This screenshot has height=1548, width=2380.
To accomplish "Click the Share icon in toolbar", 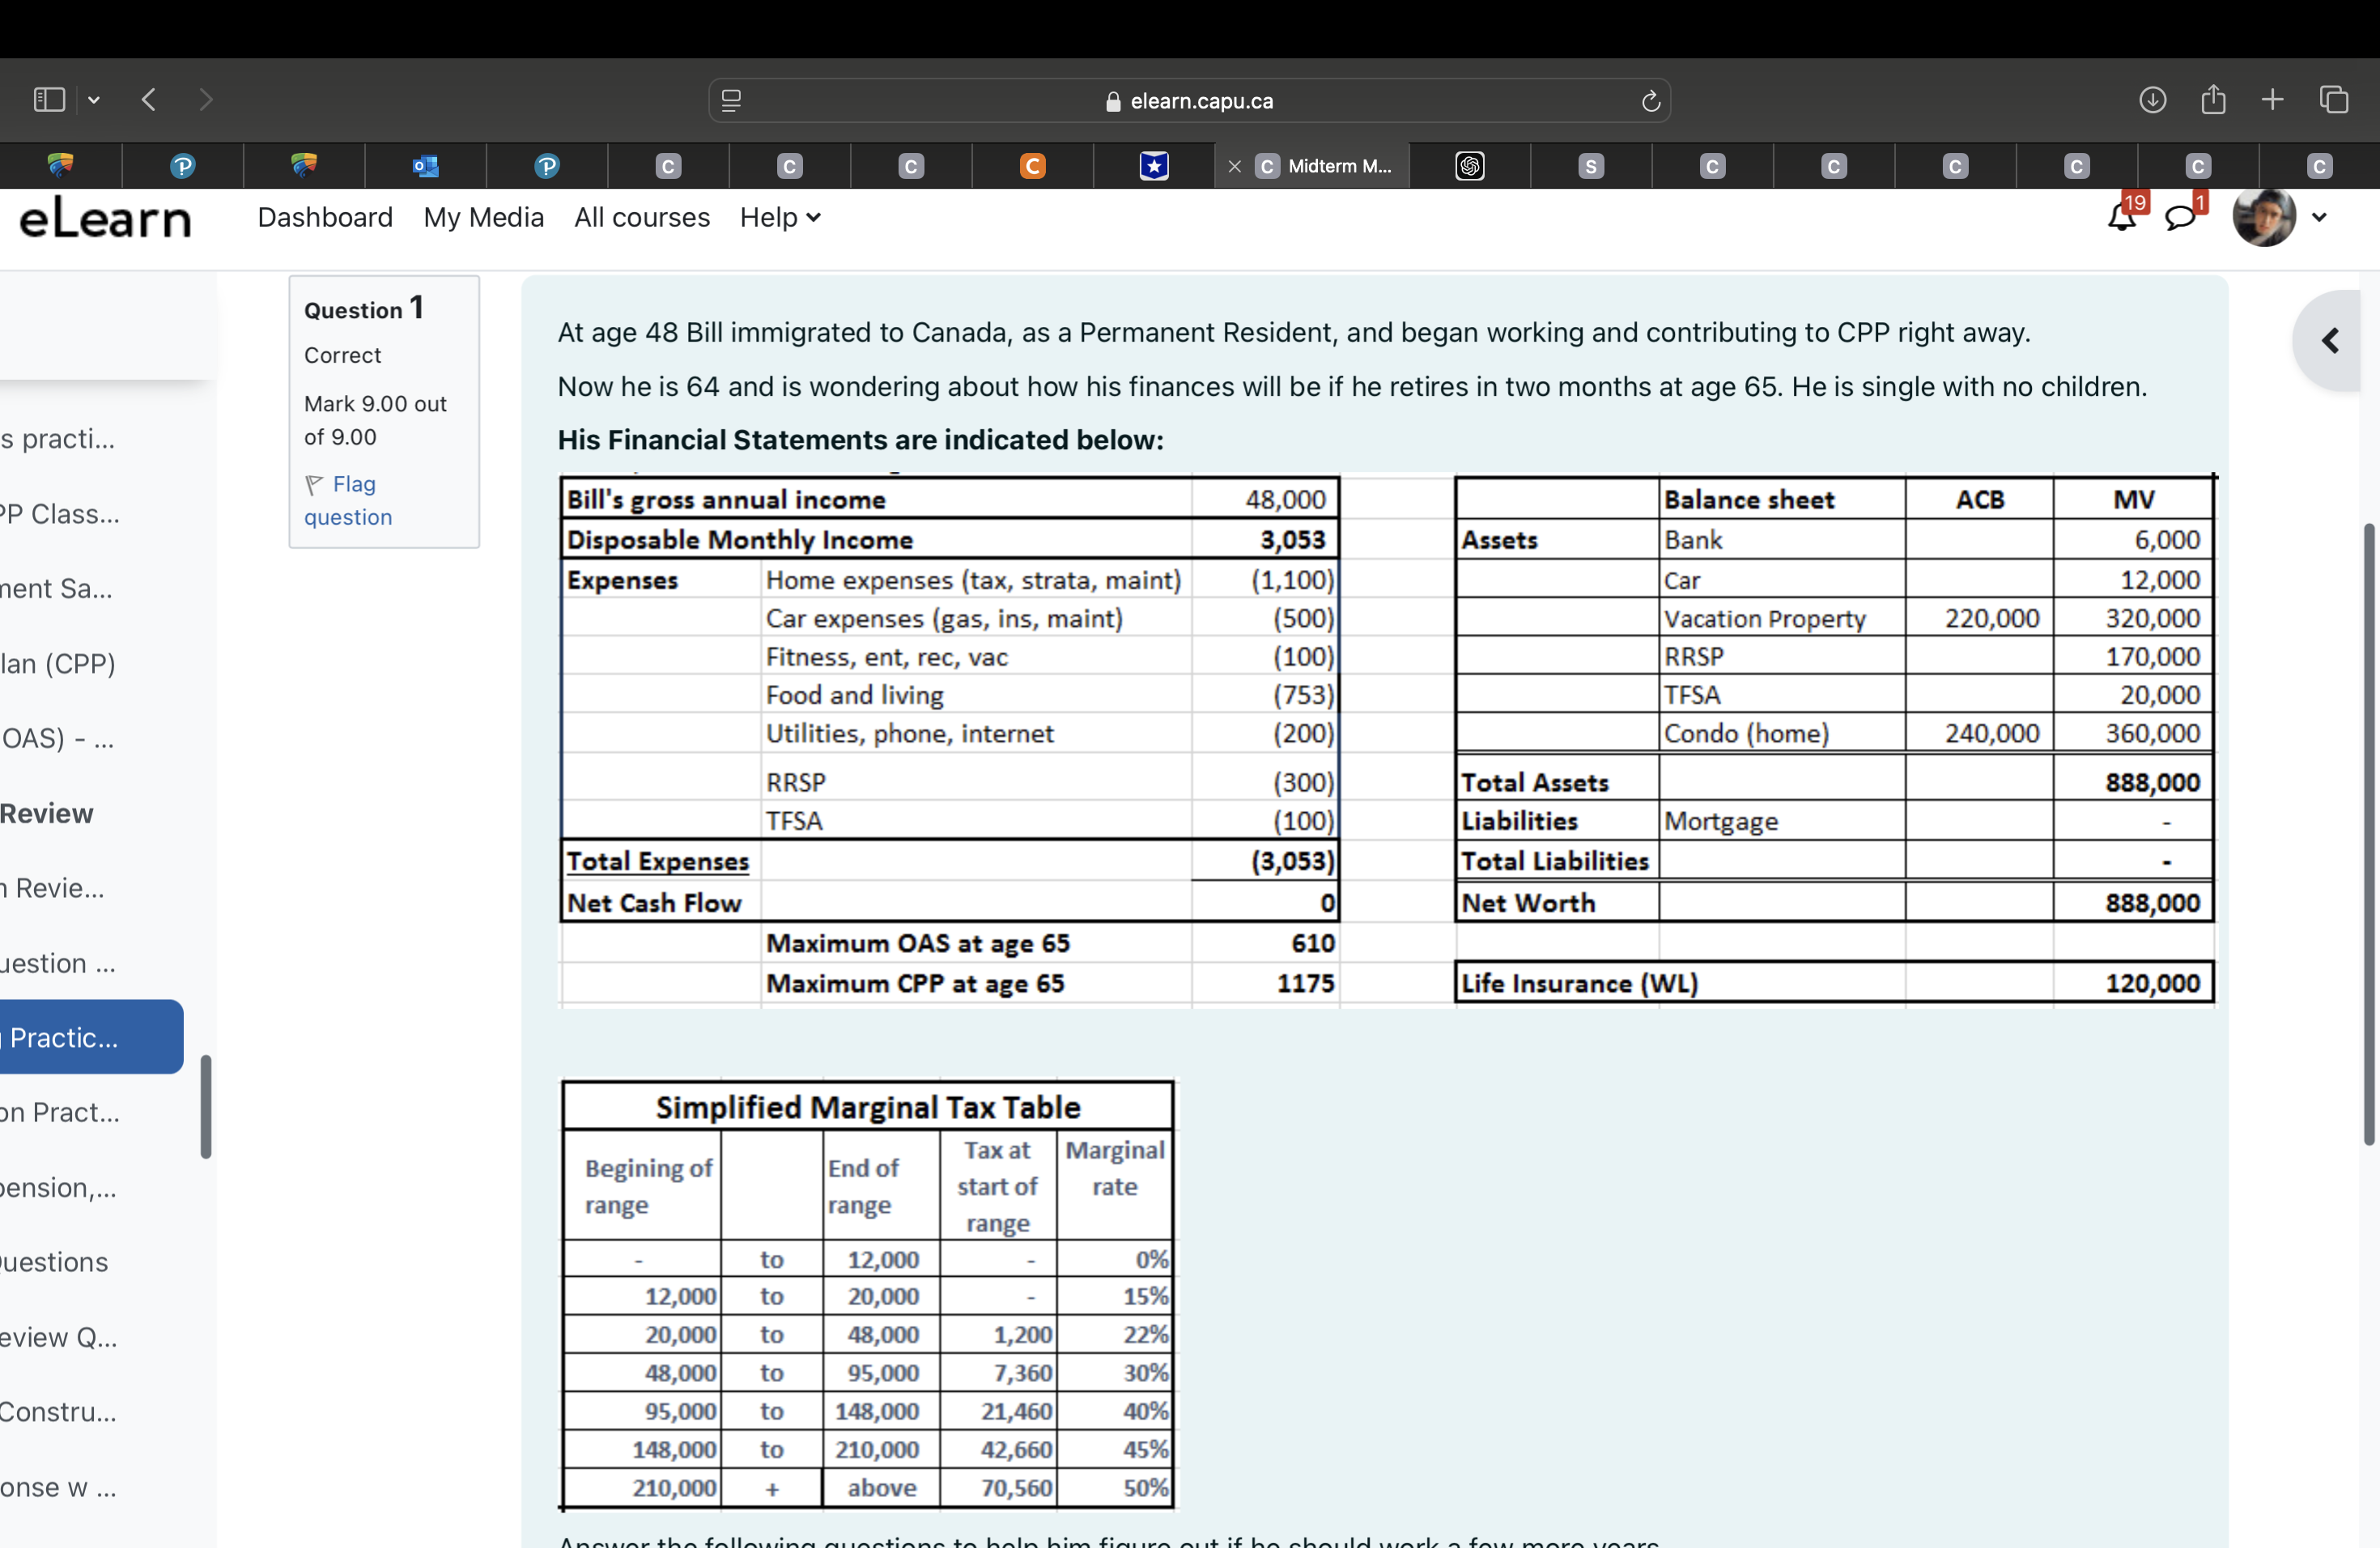I will click(x=2213, y=100).
